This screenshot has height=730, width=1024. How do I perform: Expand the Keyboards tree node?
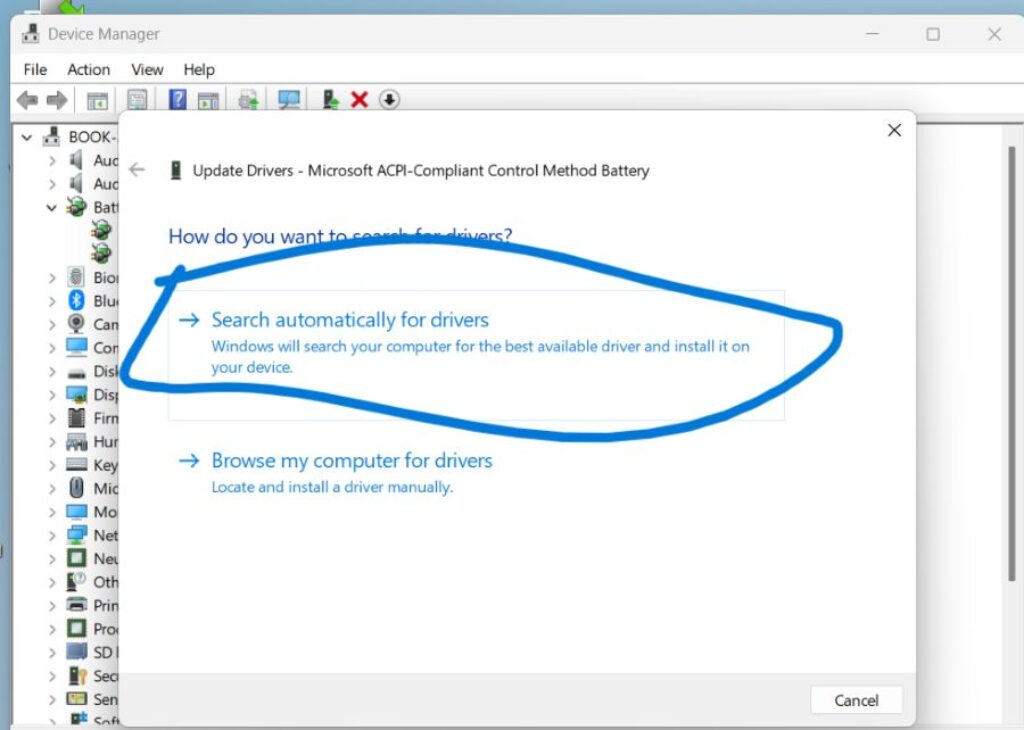[x=52, y=465]
